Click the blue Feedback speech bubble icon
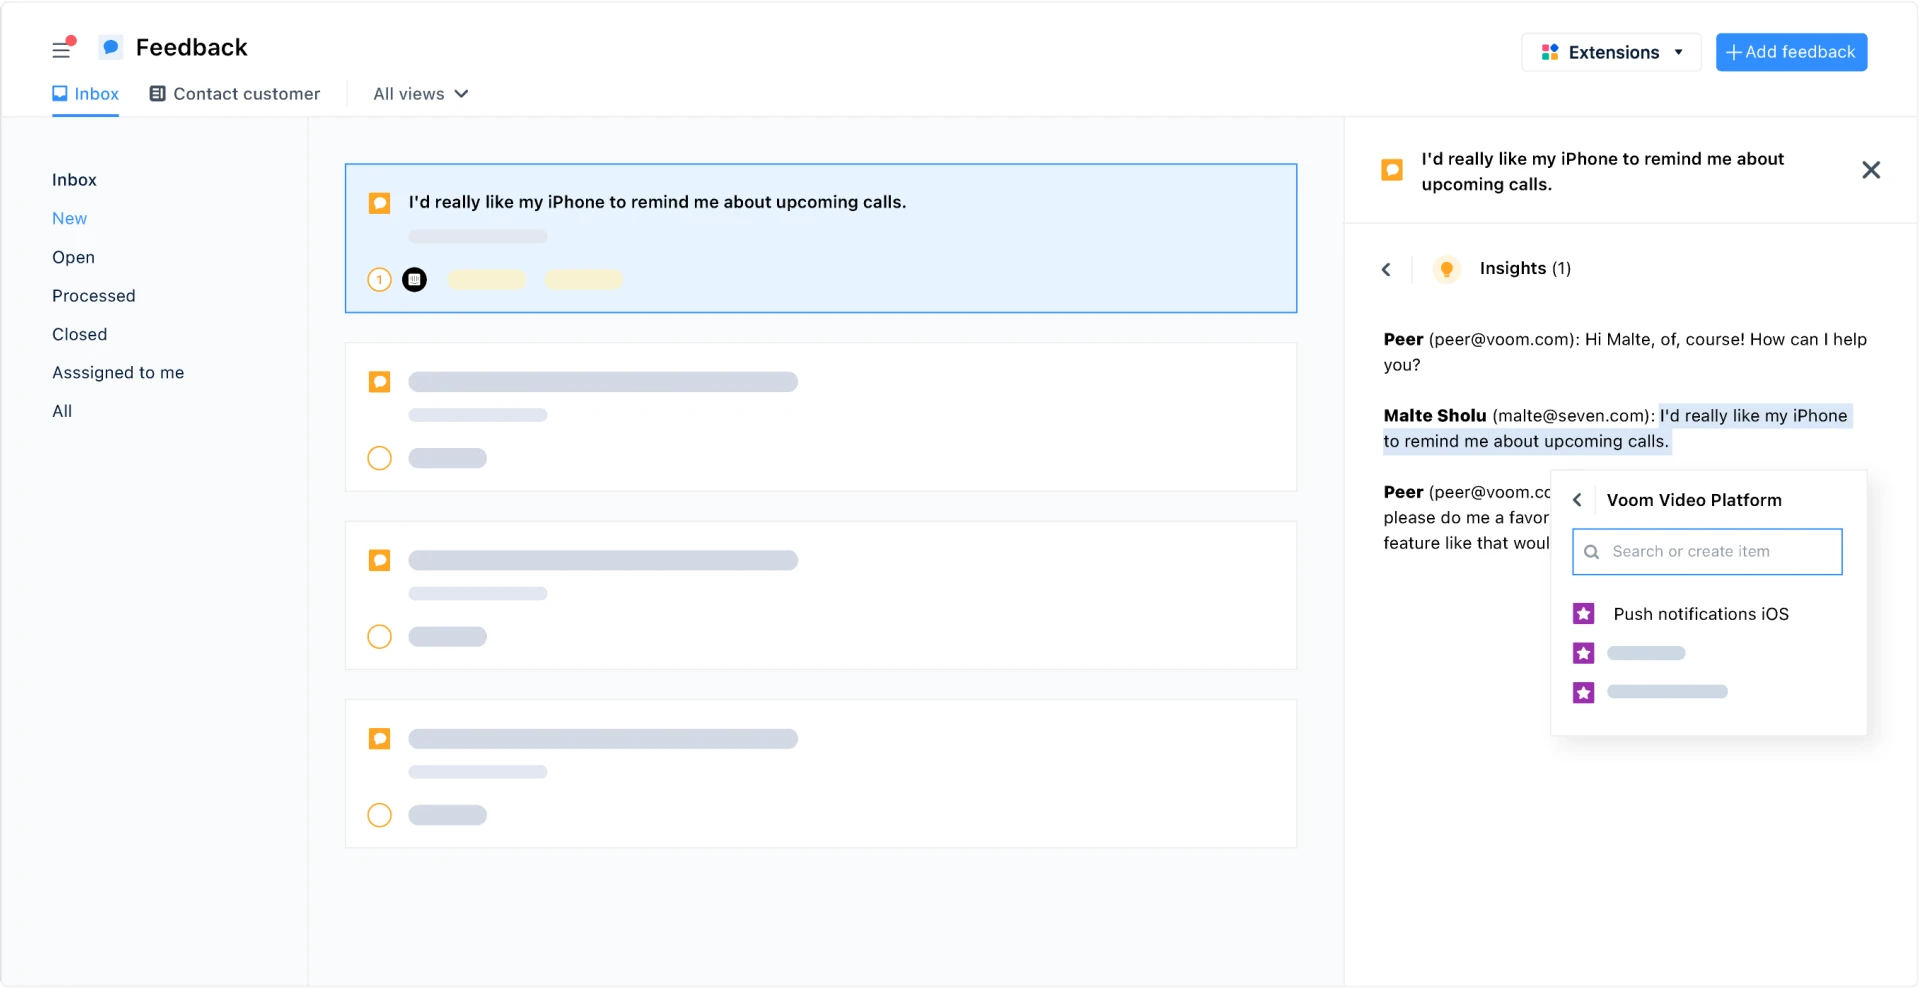Viewport: 1920px width, 988px height. (109, 46)
